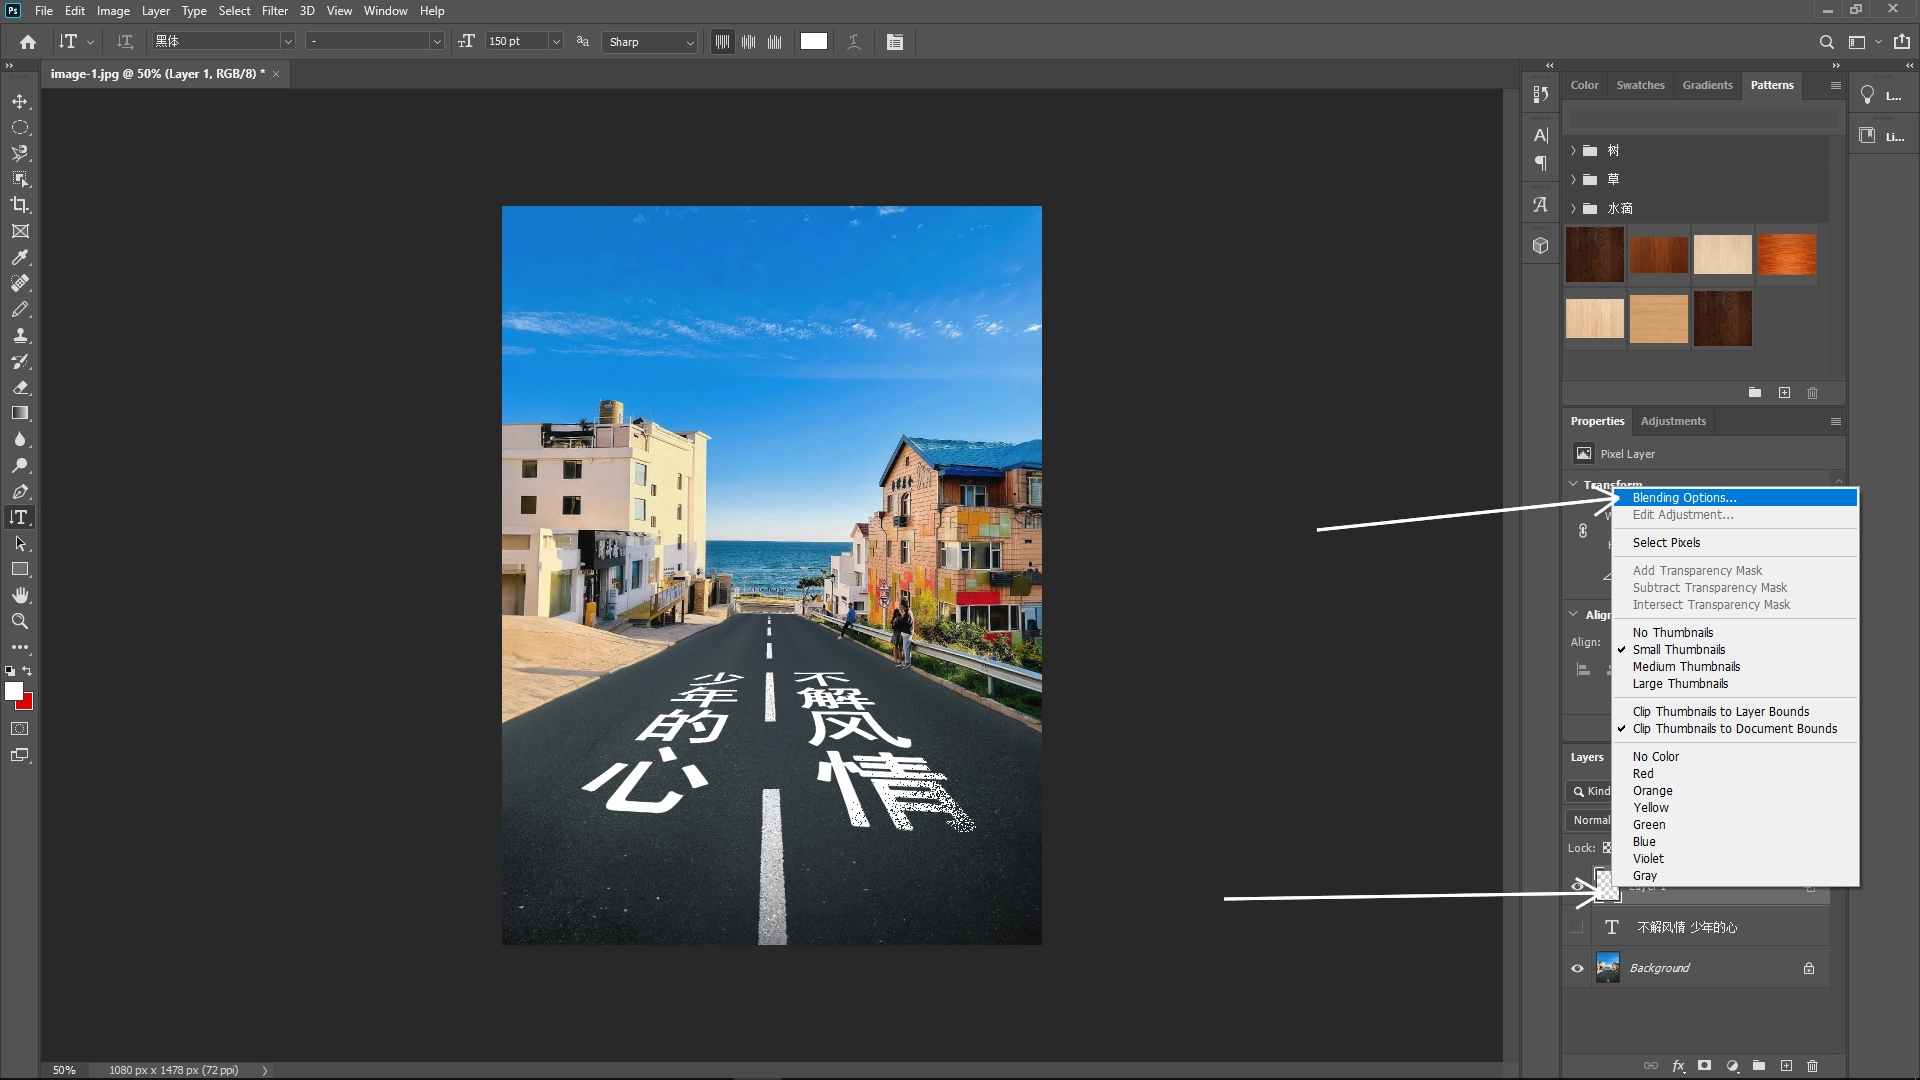Viewport: 1920px width, 1080px height.
Task: Click the Add layer style fx icon
Action: [x=1678, y=1066]
